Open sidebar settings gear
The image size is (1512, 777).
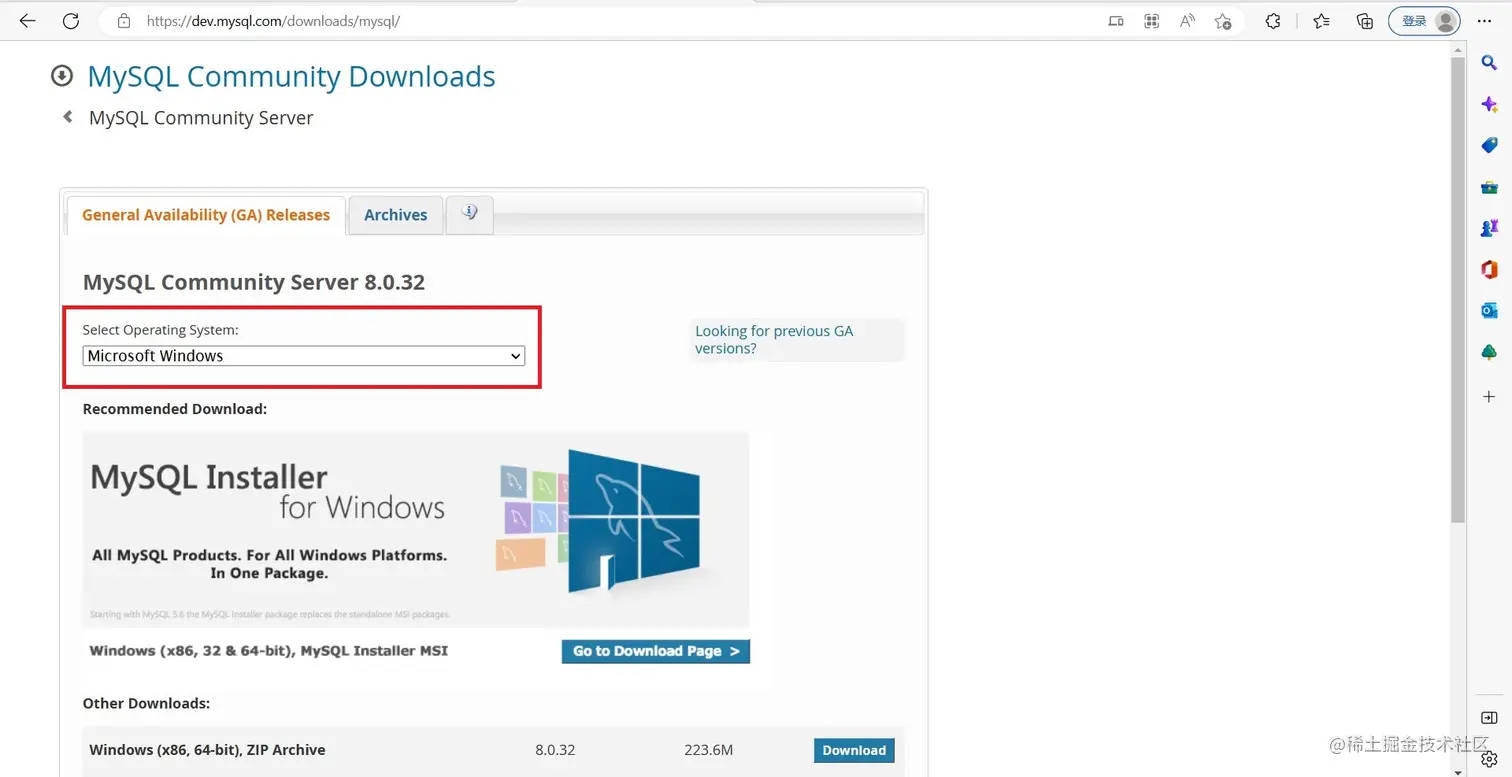click(1489, 760)
